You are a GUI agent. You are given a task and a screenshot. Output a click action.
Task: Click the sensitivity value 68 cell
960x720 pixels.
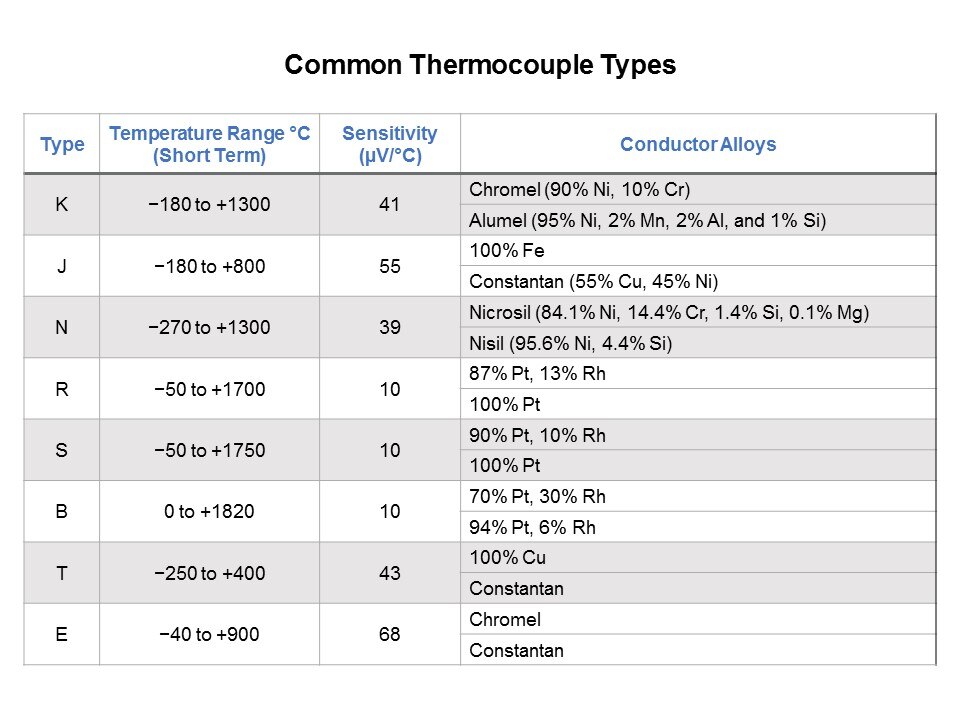click(390, 635)
